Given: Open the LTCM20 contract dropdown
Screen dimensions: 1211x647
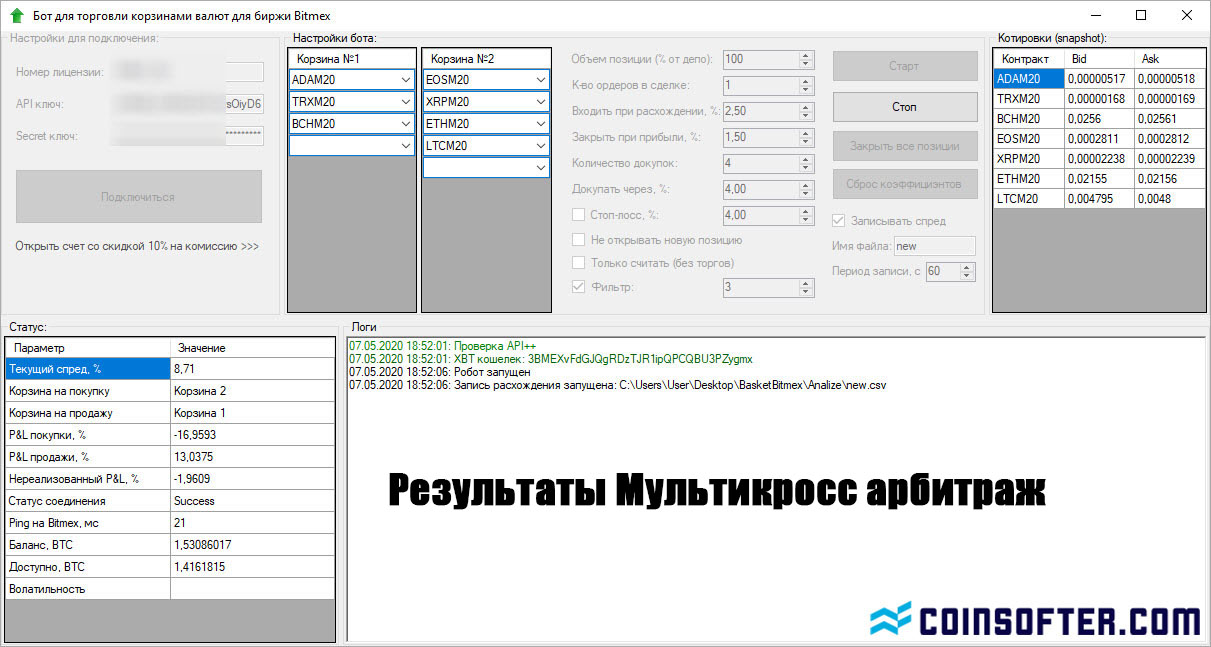Looking at the screenshot, I should point(540,146).
